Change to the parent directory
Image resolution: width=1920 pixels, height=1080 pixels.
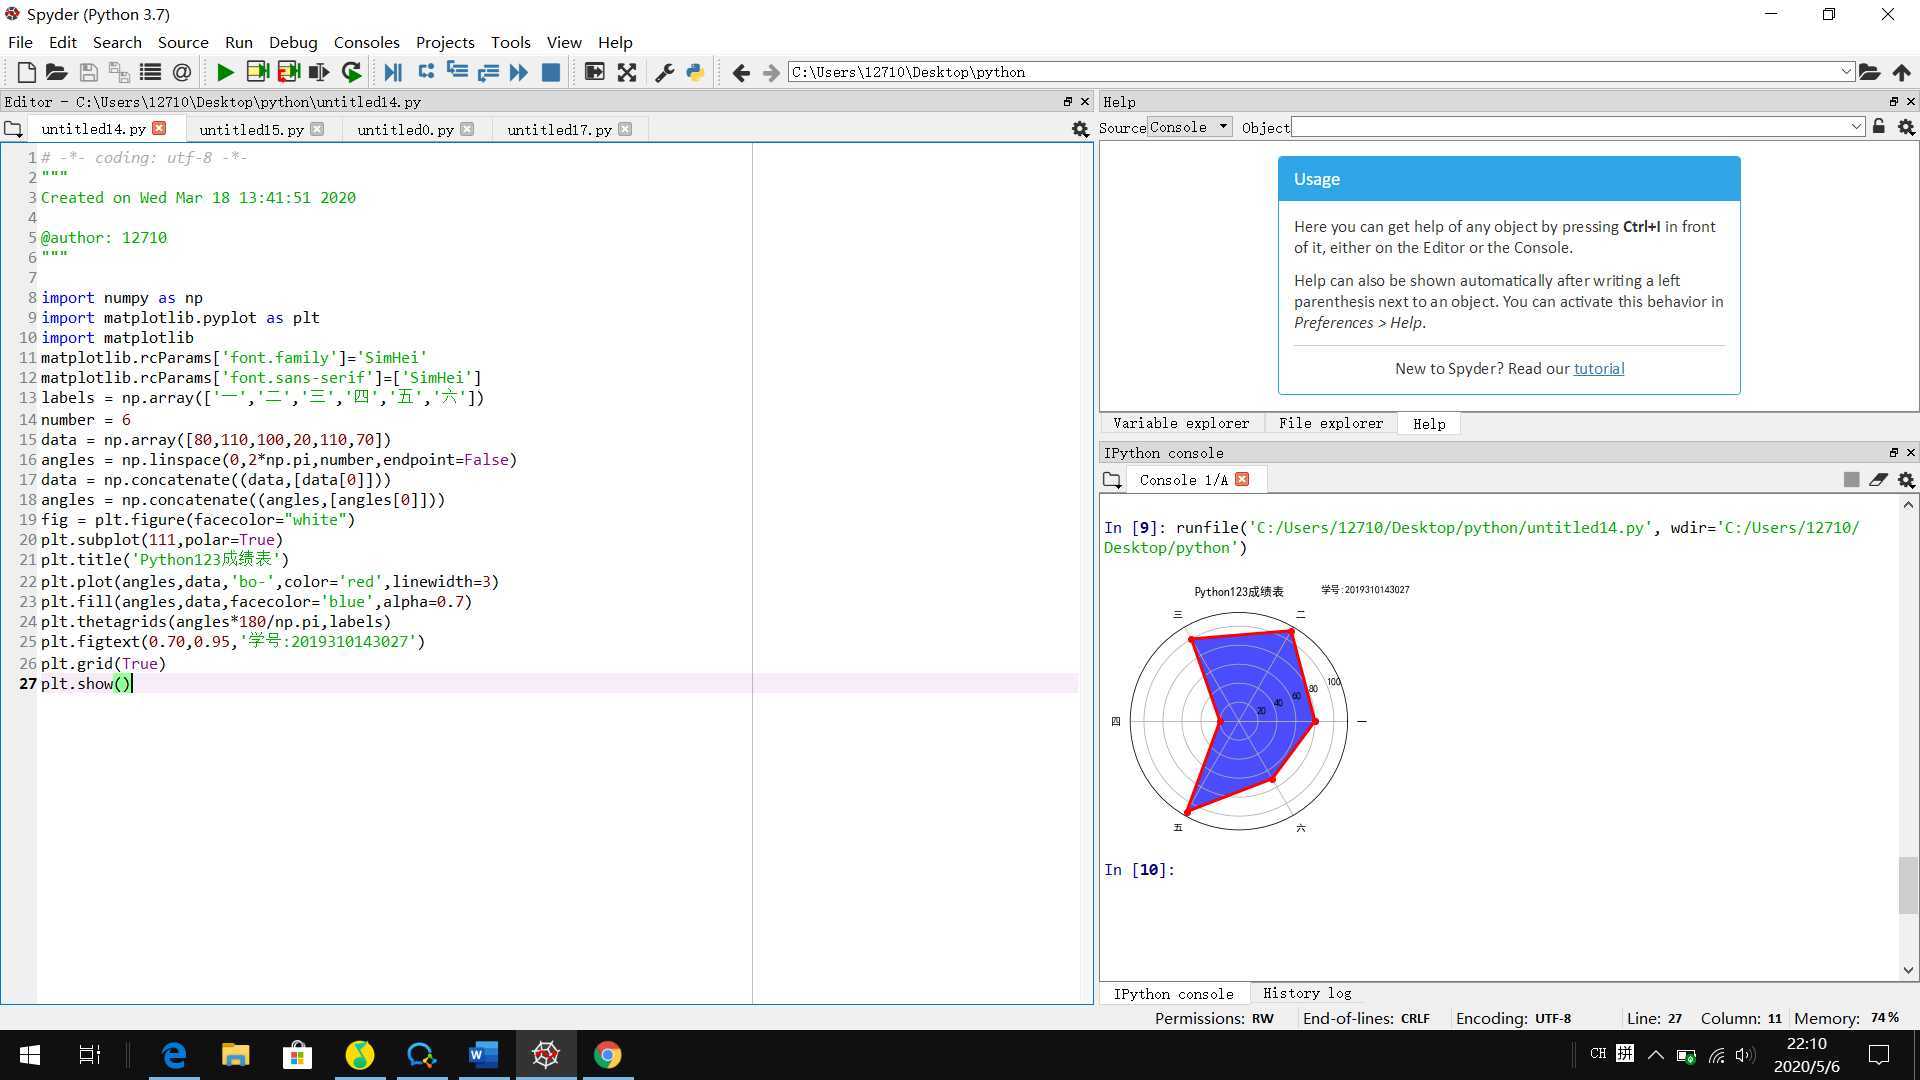click(x=1901, y=72)
